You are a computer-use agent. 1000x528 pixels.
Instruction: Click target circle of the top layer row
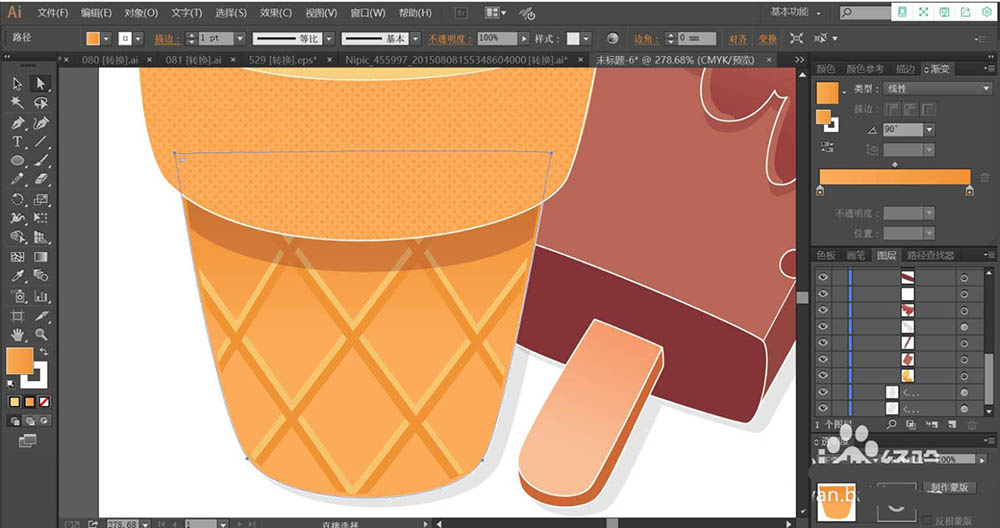click(x=964, y=277)
